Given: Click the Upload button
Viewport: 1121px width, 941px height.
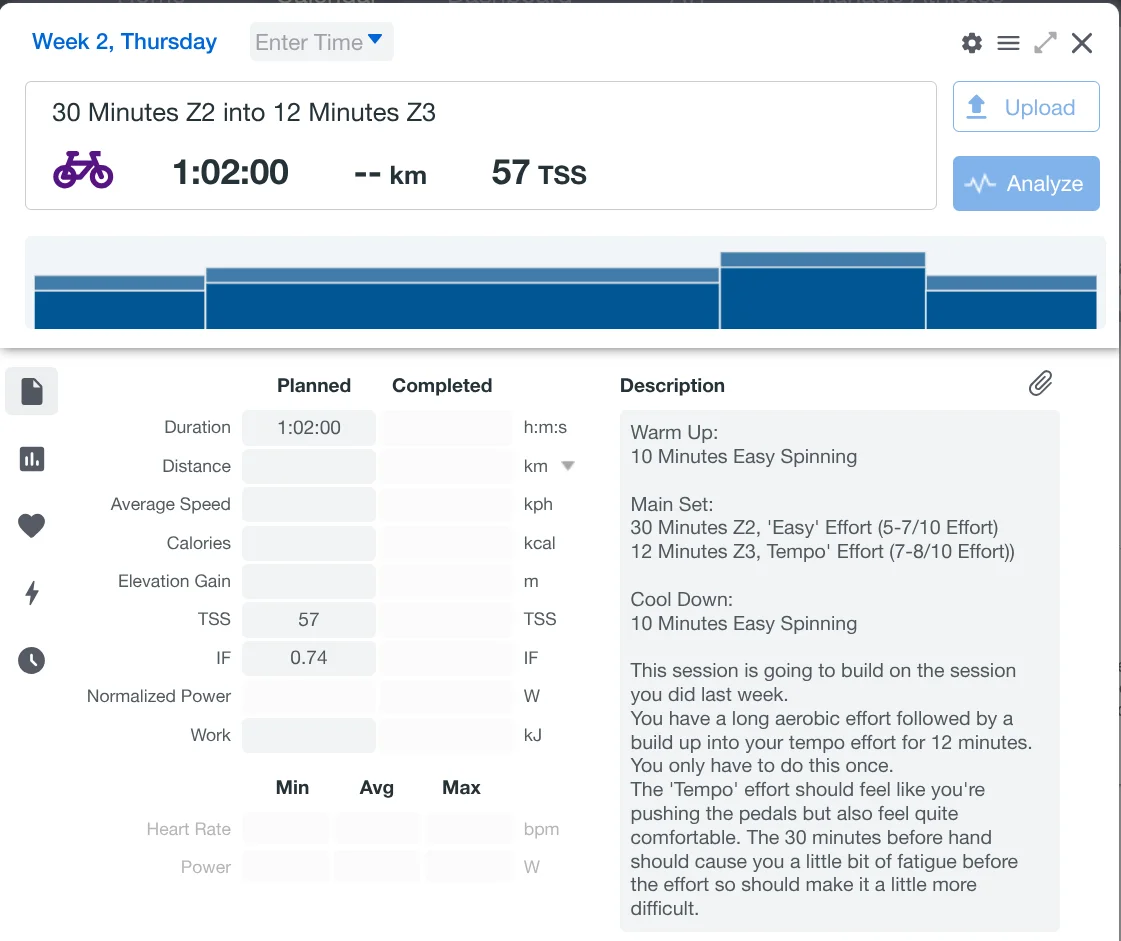Looking at the screenshot, I should (1026, 107).
